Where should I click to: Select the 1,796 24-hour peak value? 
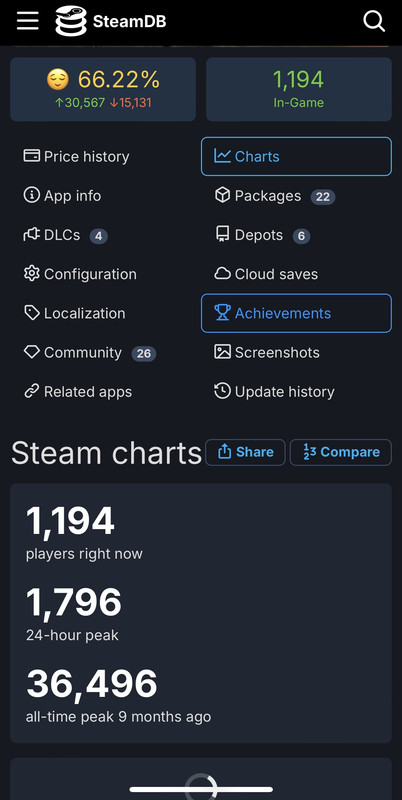(x=74, y=602)
